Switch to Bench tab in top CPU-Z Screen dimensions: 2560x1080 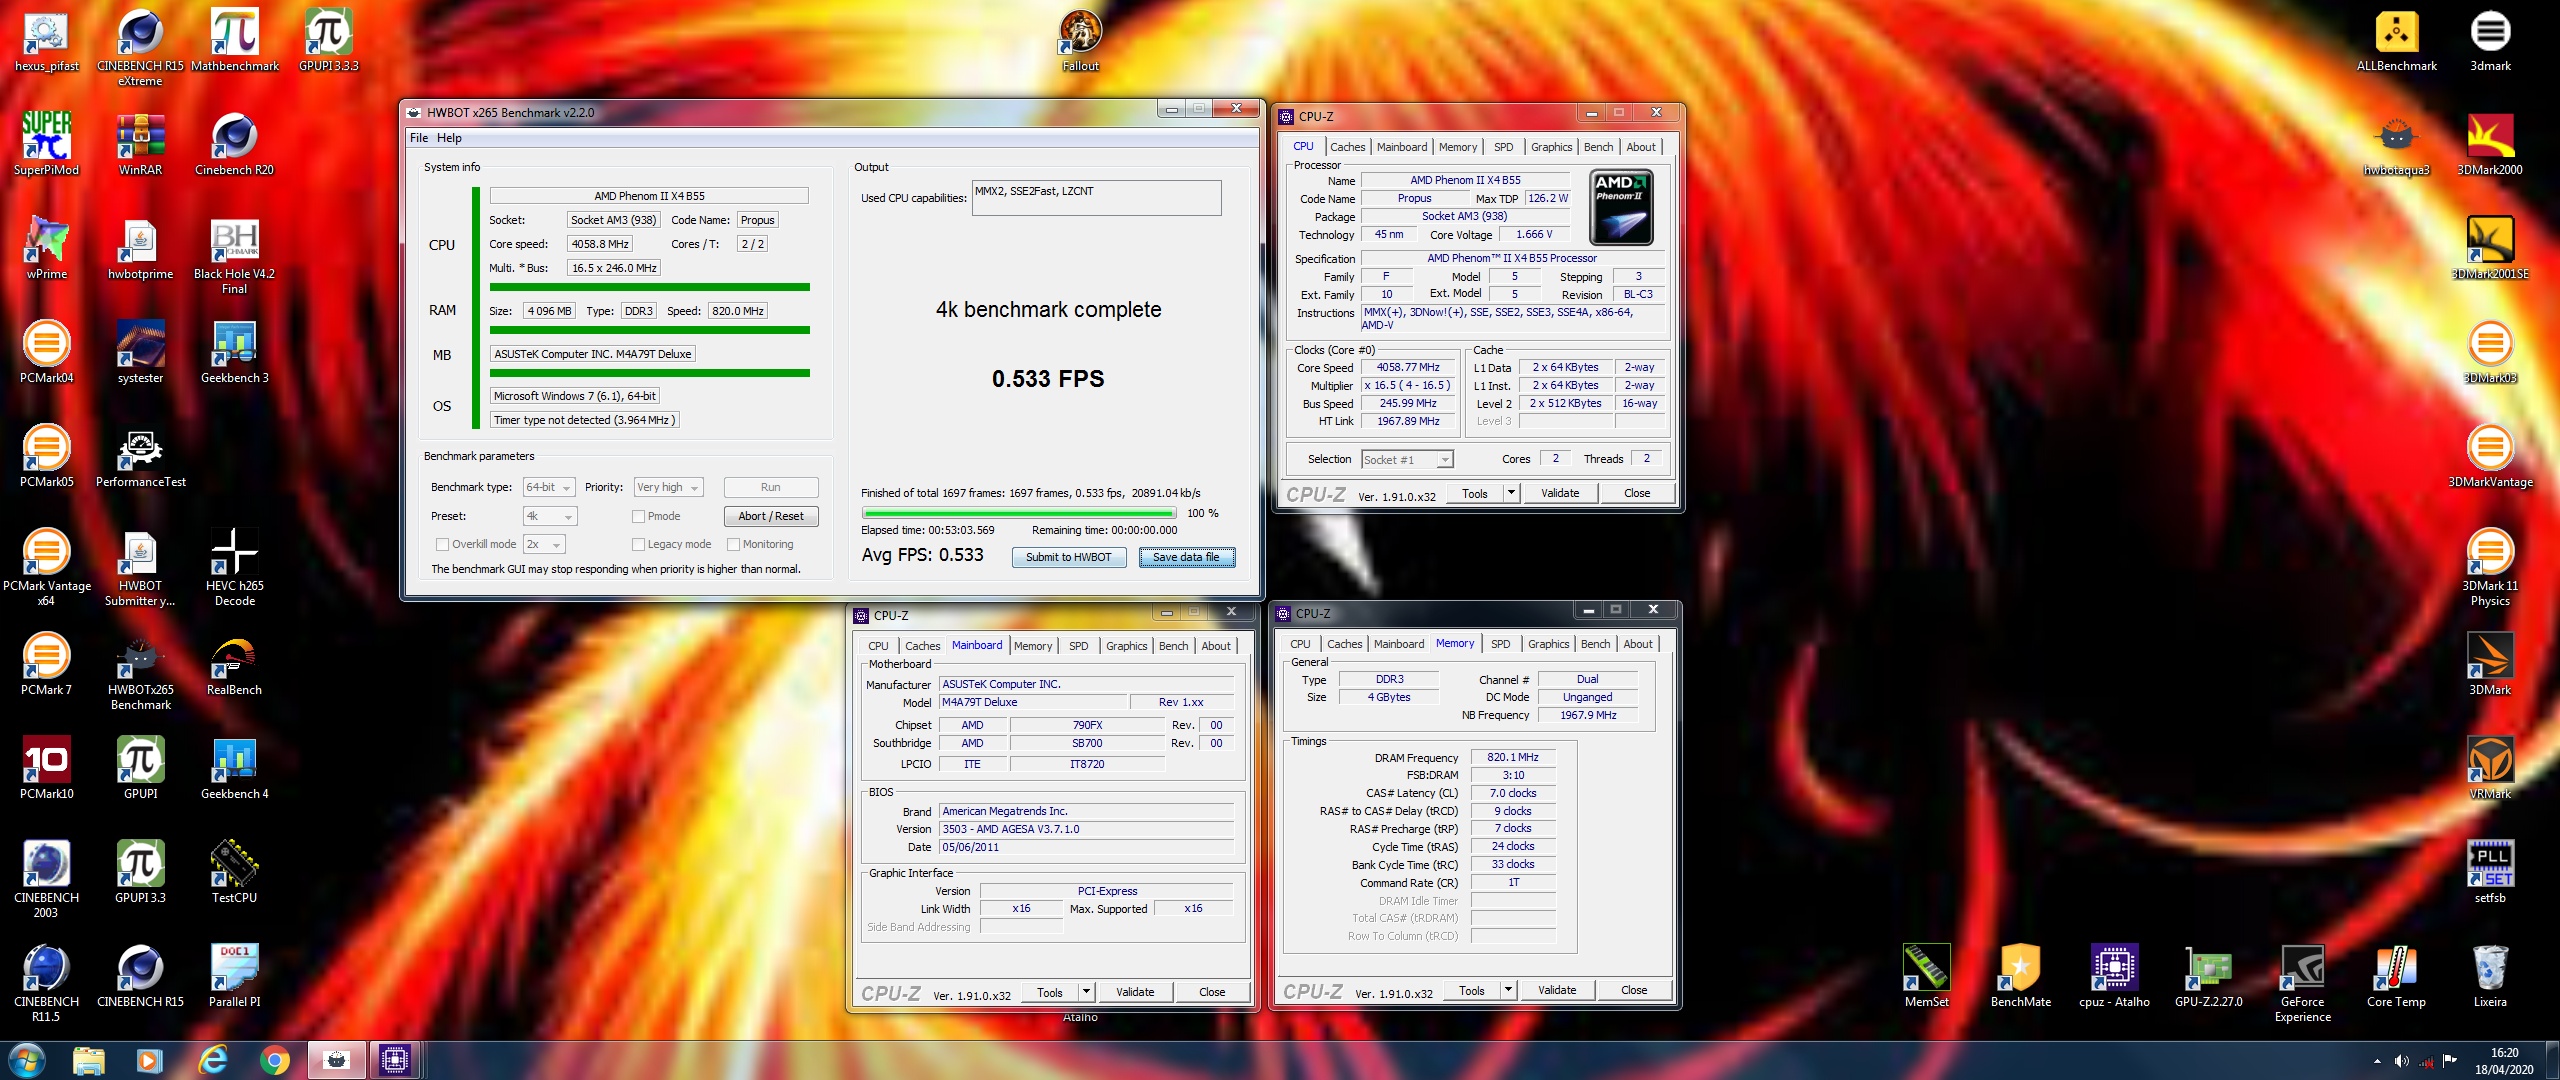tap(1598, 147)
